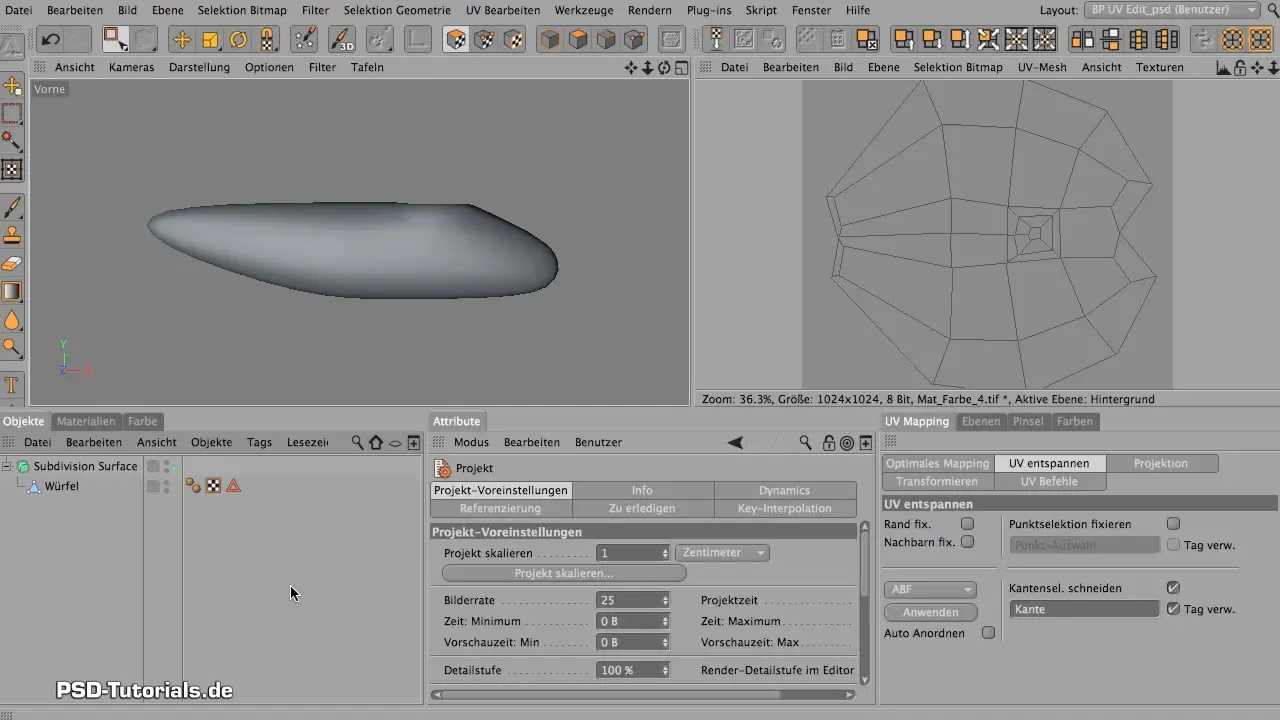Open the Layout dropdown BP UV Edit
1280x720 pixels.
(x=1173, y=9)
